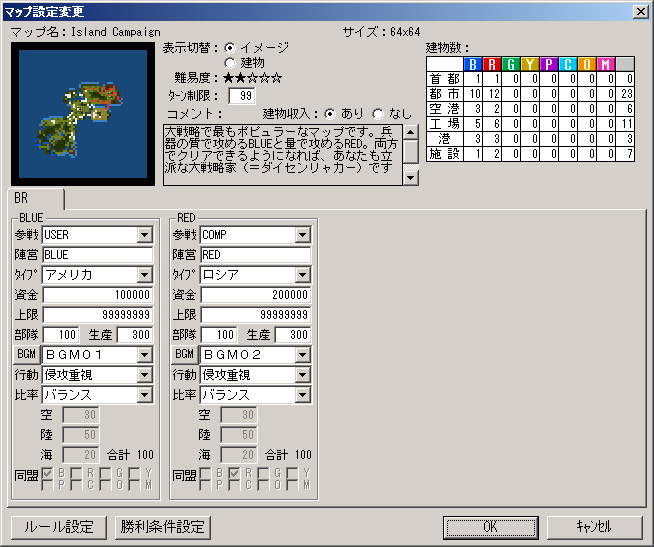The height and width of the screenshot is (547, 654).
Task: Toggle RED alliance checkbox for G/O
Action: [263, 479]
